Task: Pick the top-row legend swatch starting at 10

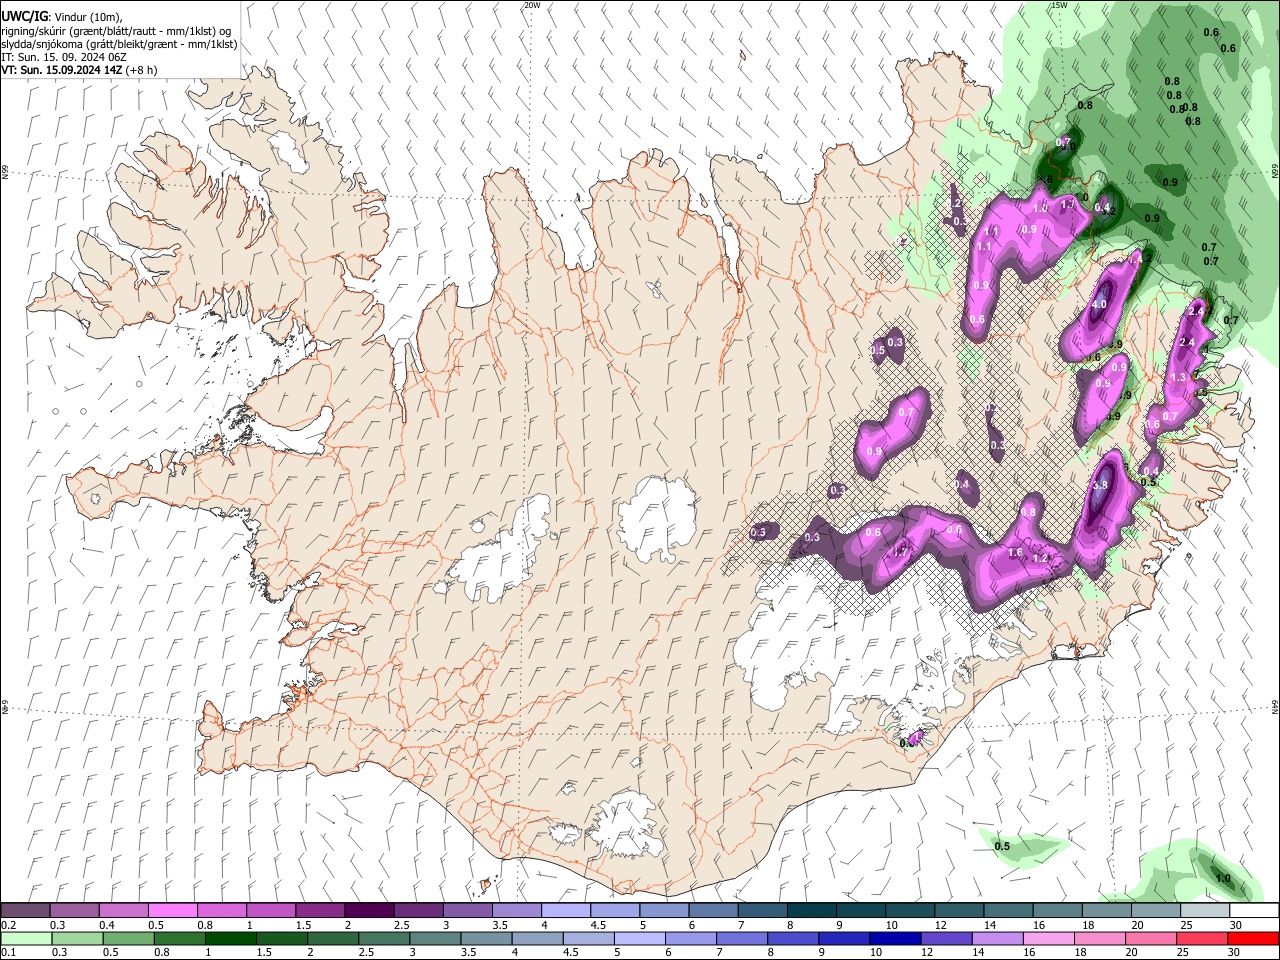Action: [910, 910]
